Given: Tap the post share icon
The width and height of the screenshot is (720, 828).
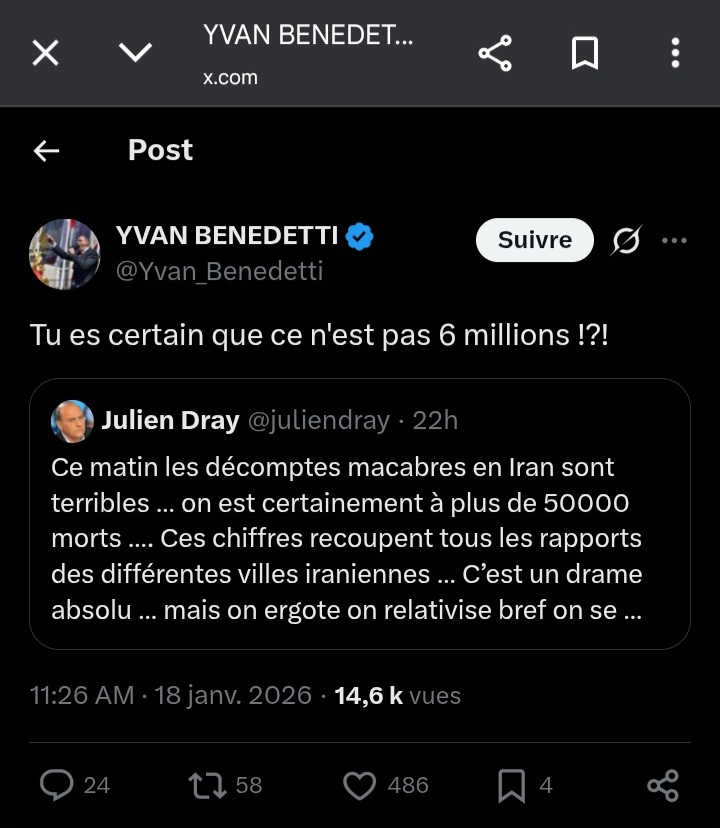Looking at the screenshot, I should 663,785.
